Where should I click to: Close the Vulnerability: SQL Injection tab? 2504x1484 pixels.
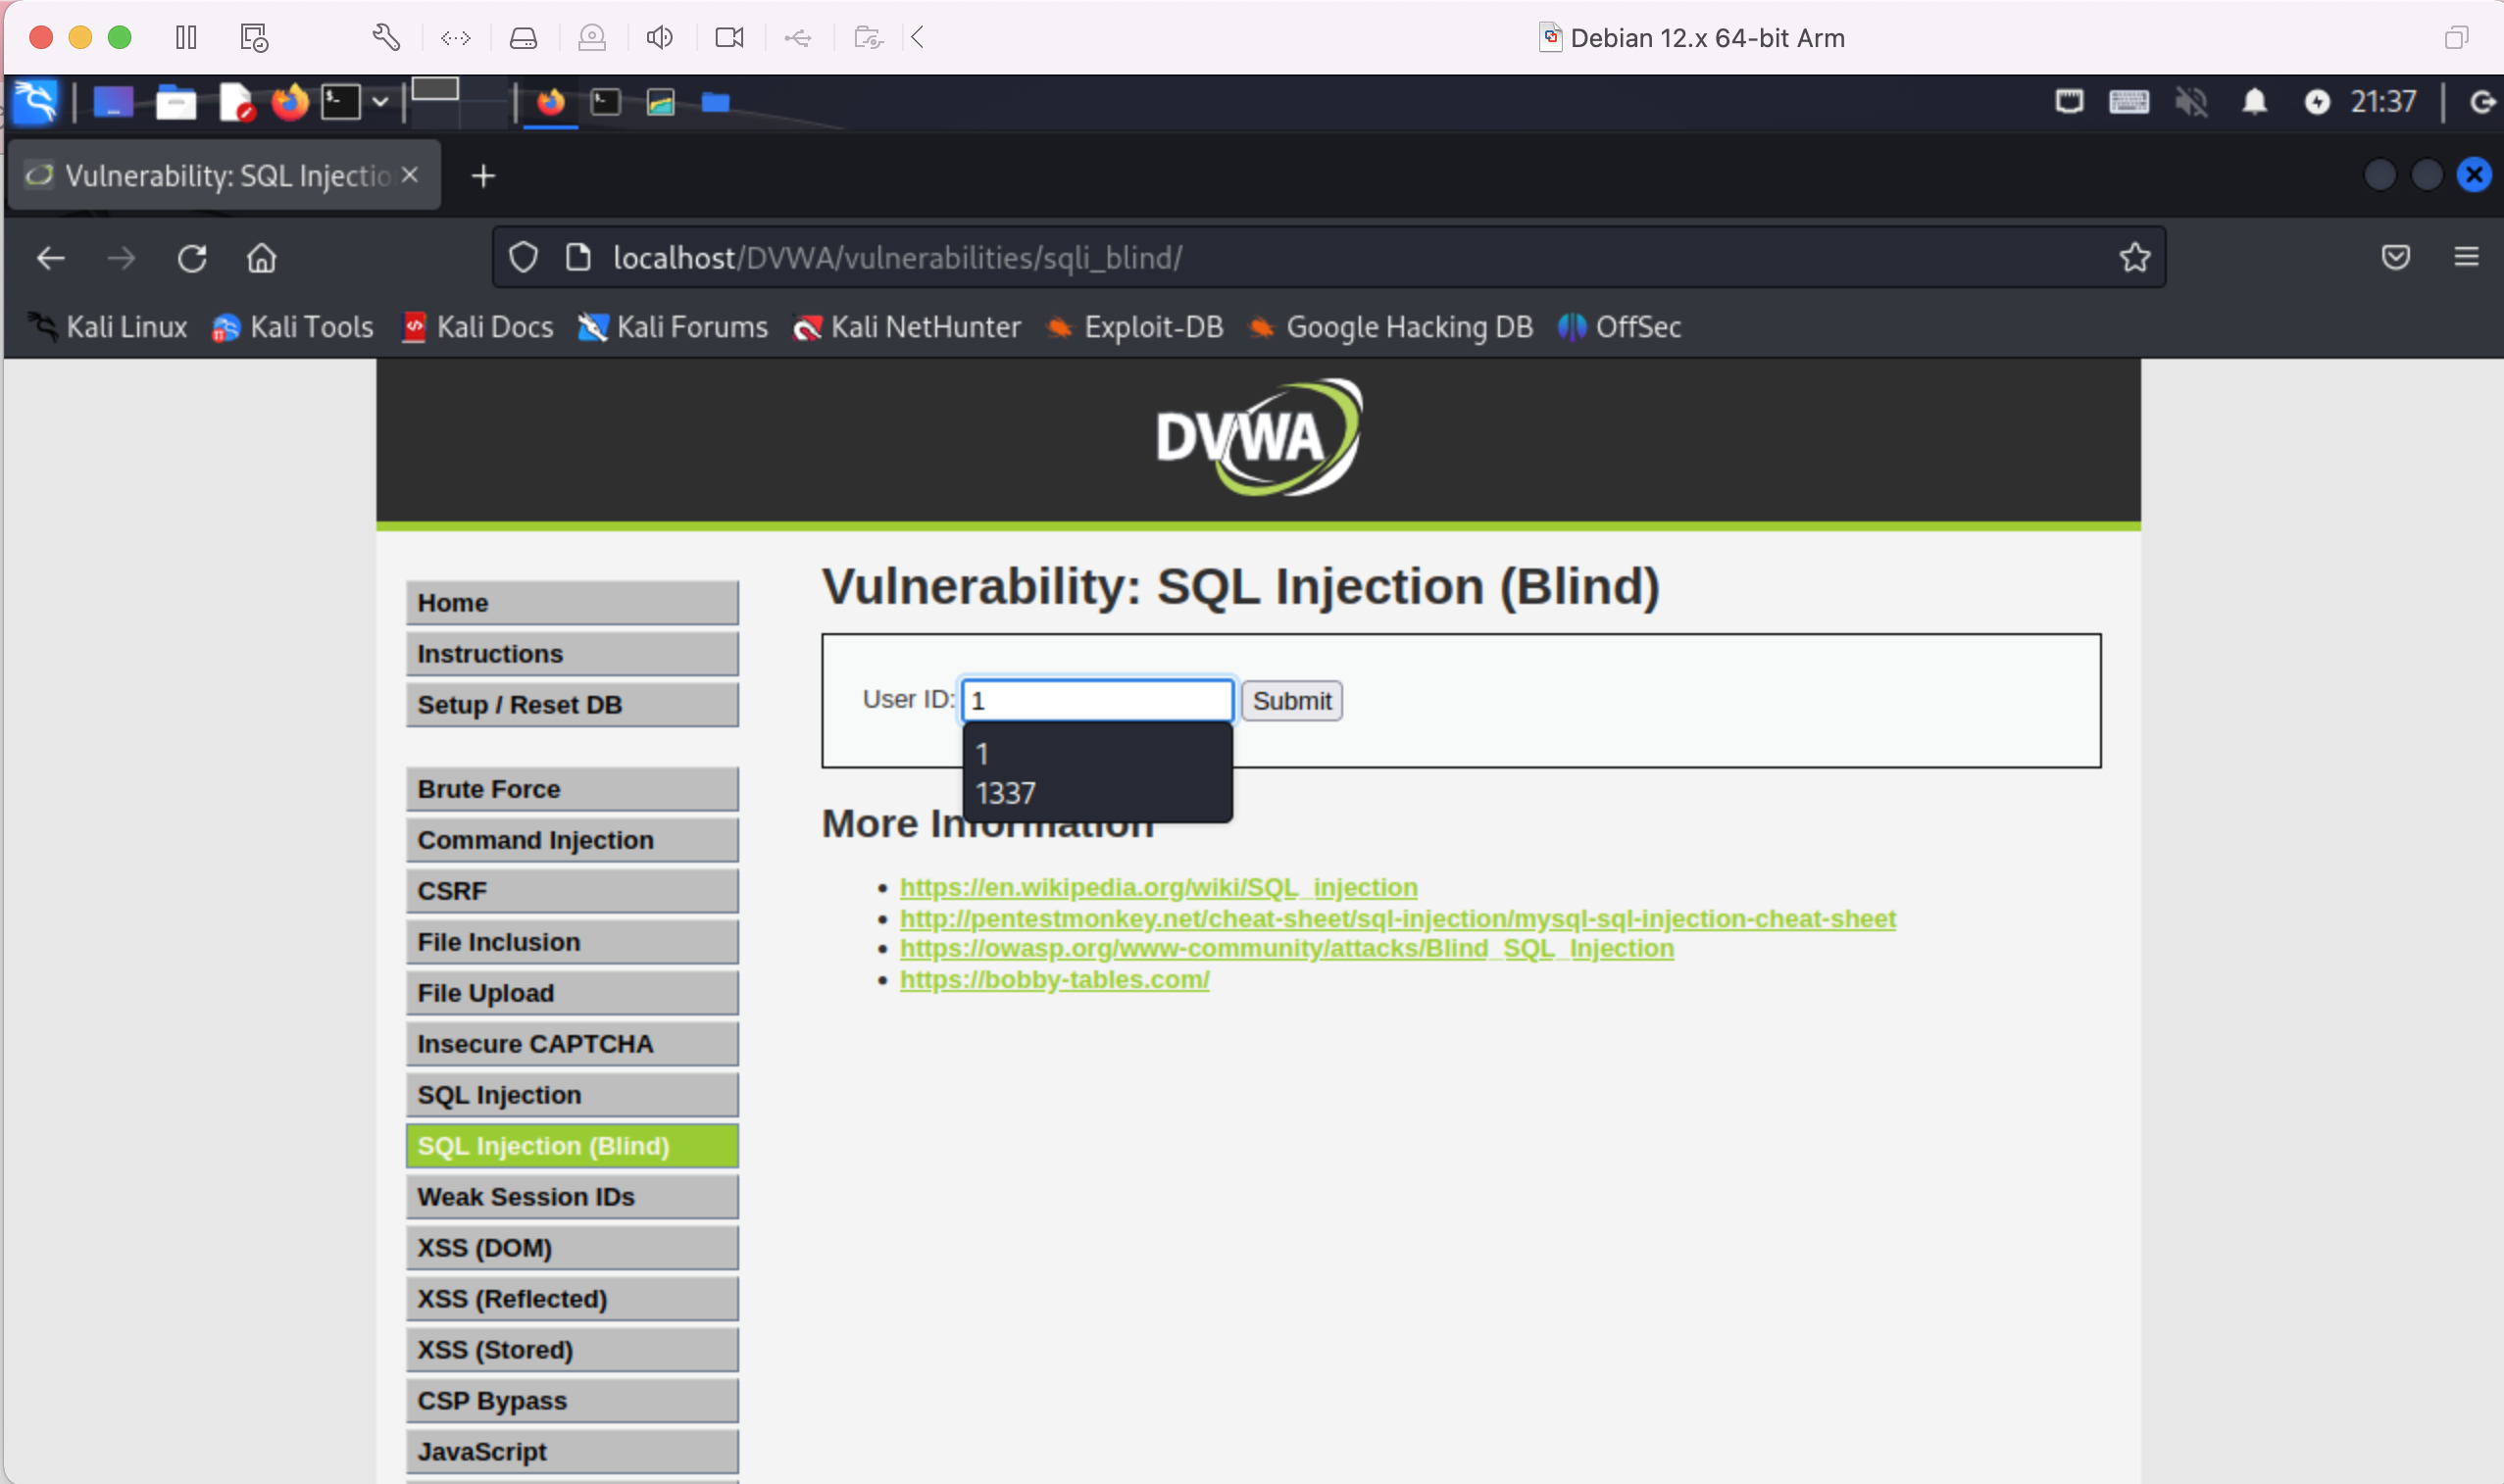(409, 175)
